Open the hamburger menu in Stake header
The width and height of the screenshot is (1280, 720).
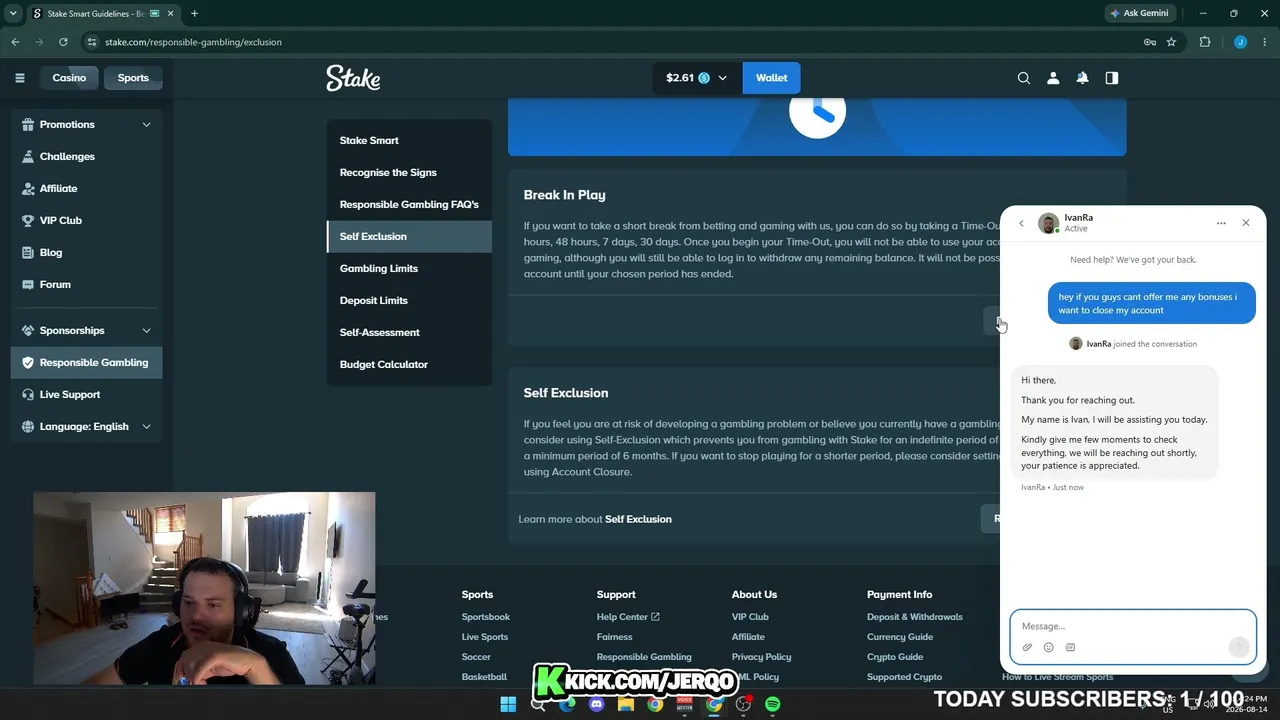point(19,78)
